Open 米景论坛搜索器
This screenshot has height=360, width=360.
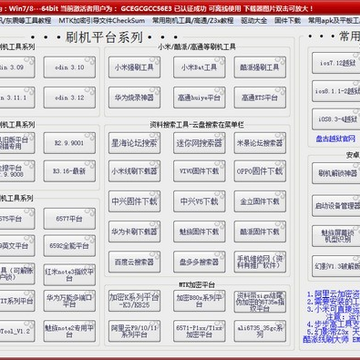tap(260, 143)
